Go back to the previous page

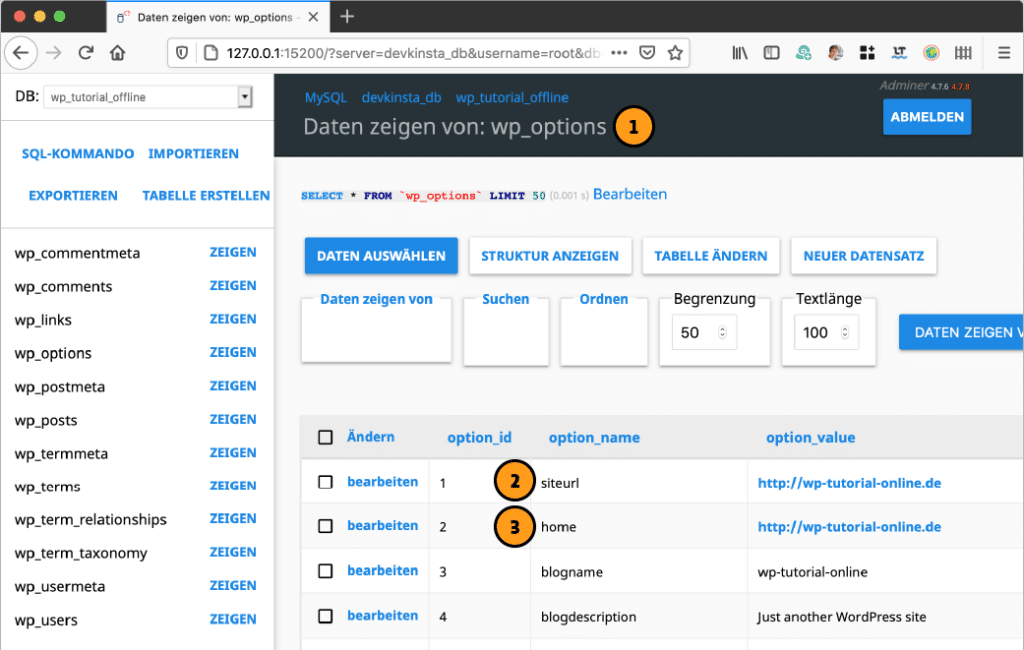[21, 53]
